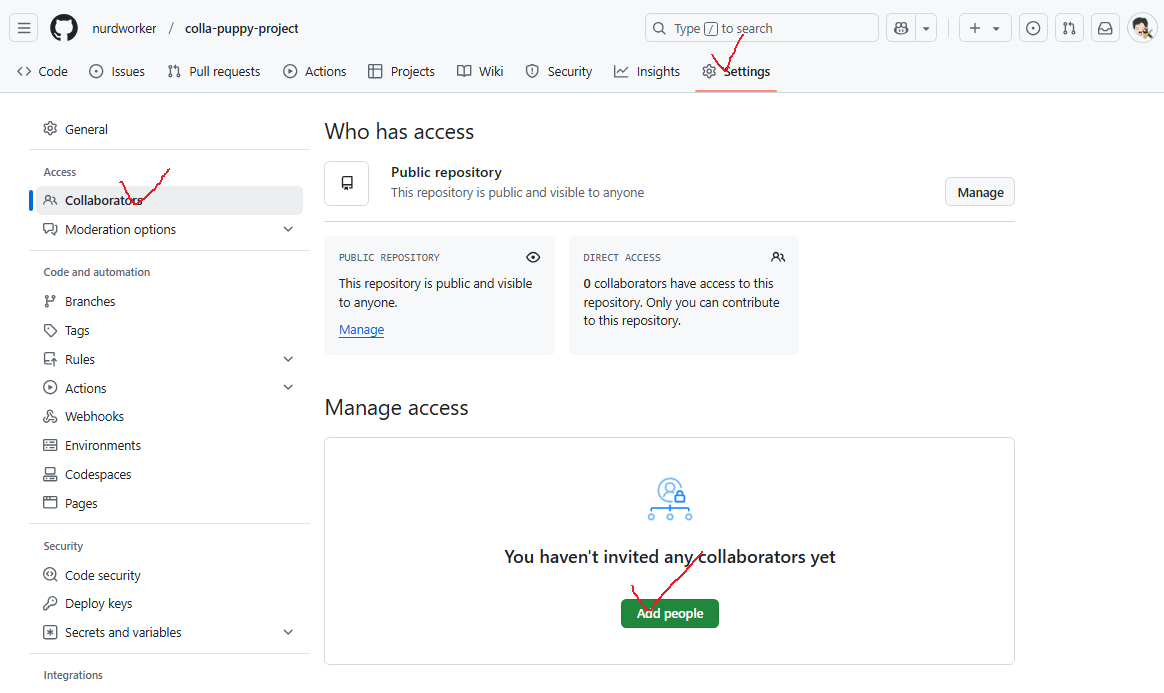
Task: Open Deploy keys settings
Action: click(169, 603)
